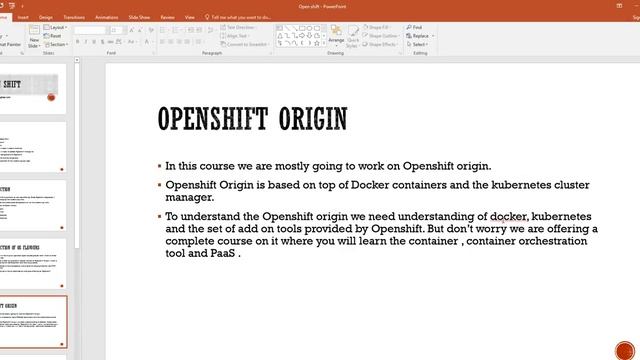This screenshot has width=640, height=360.
Task: Open the Shape Outline color menu
Action: coord(380,36)
